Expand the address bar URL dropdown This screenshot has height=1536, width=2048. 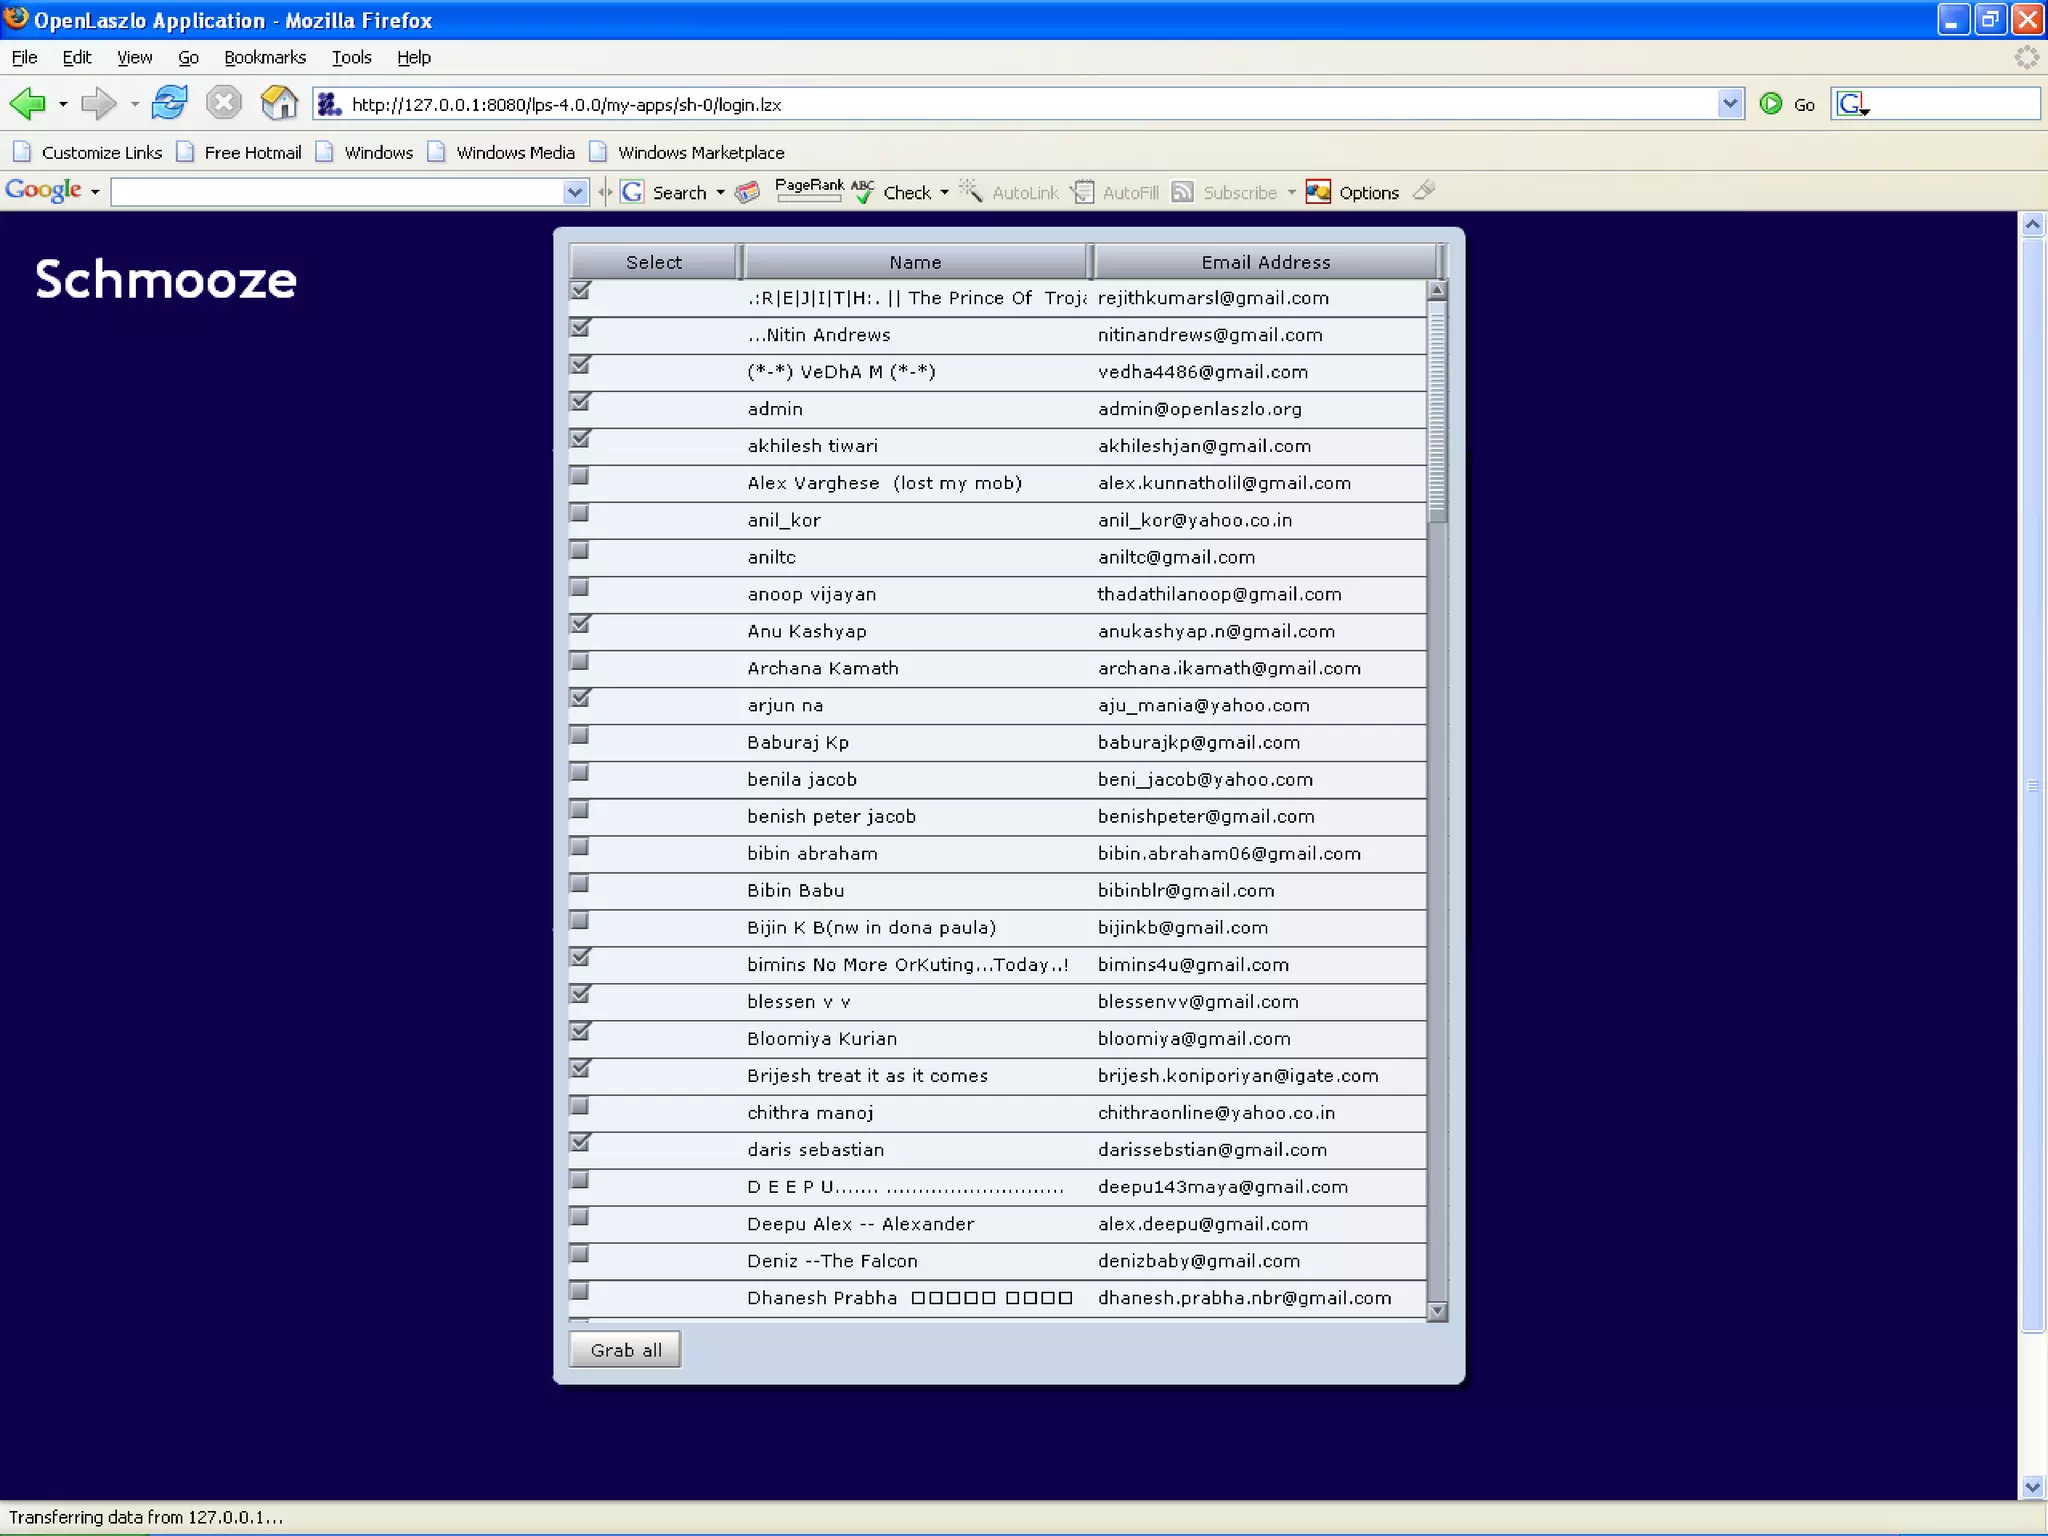[1730, 104]
